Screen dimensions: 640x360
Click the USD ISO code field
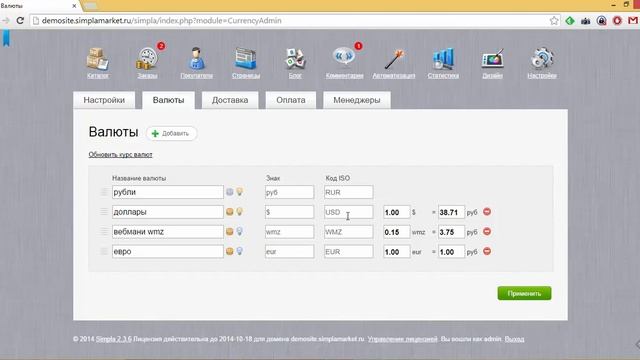pos(349,211)
